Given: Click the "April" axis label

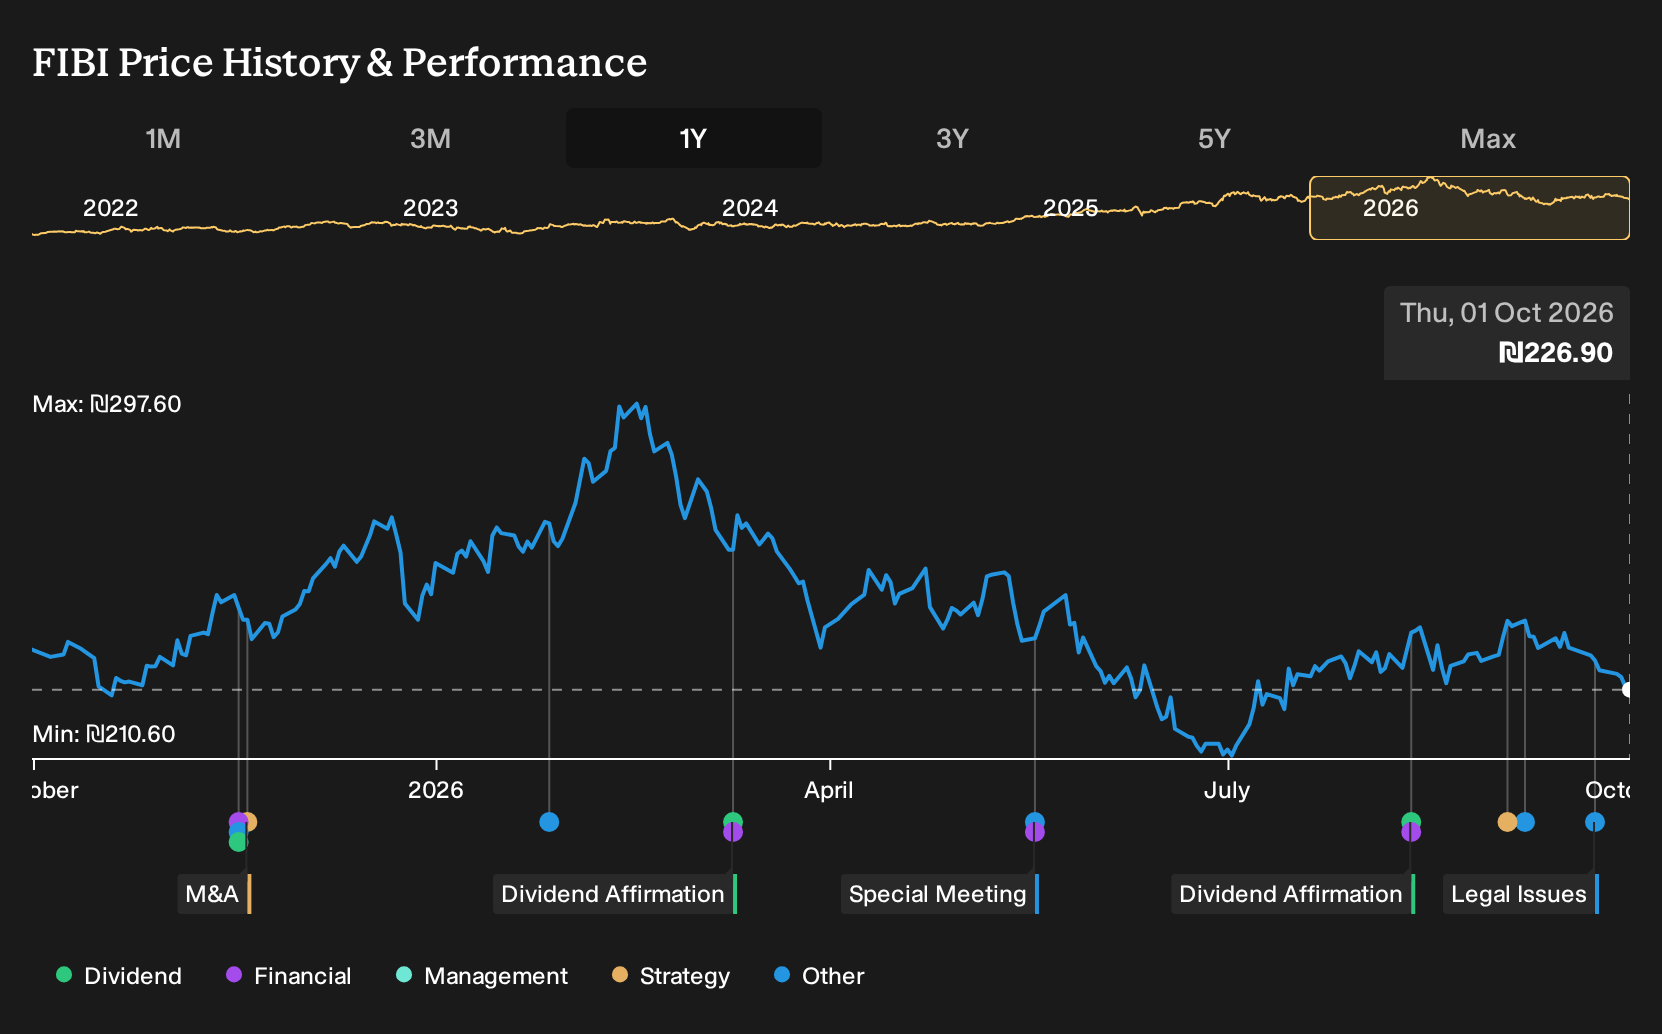Looking at the screenshot, I should (x=829, y=790).
